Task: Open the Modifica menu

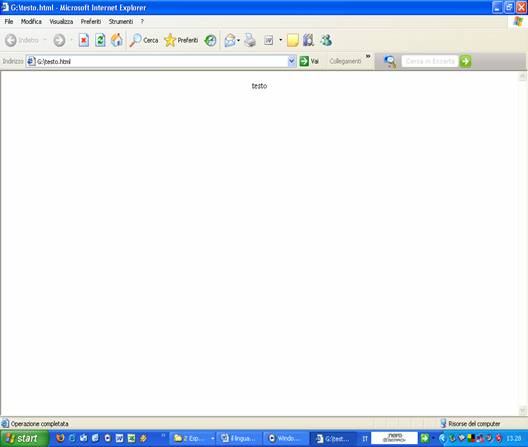Action: pos(31,22)
